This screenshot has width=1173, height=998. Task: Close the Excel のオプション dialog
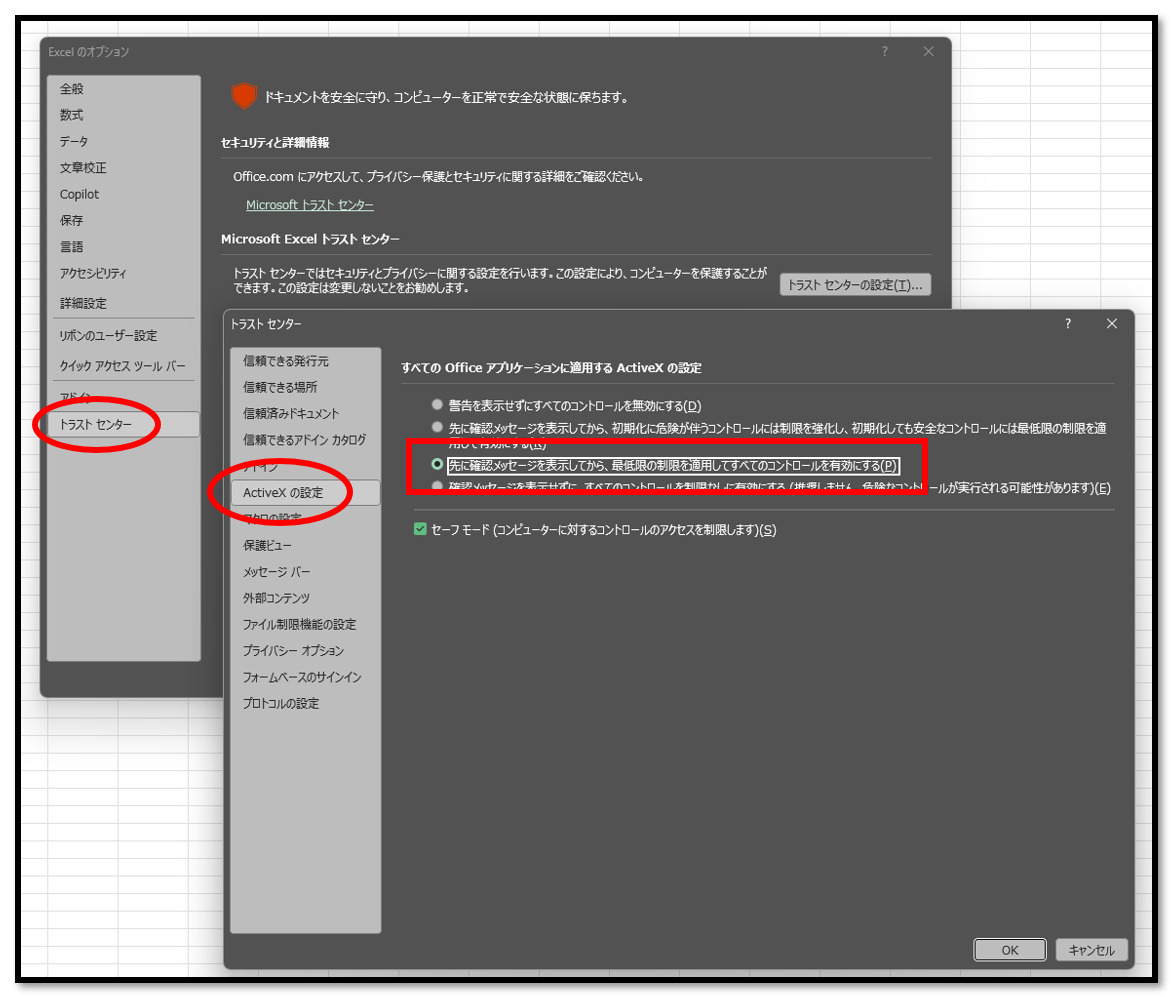928,51
